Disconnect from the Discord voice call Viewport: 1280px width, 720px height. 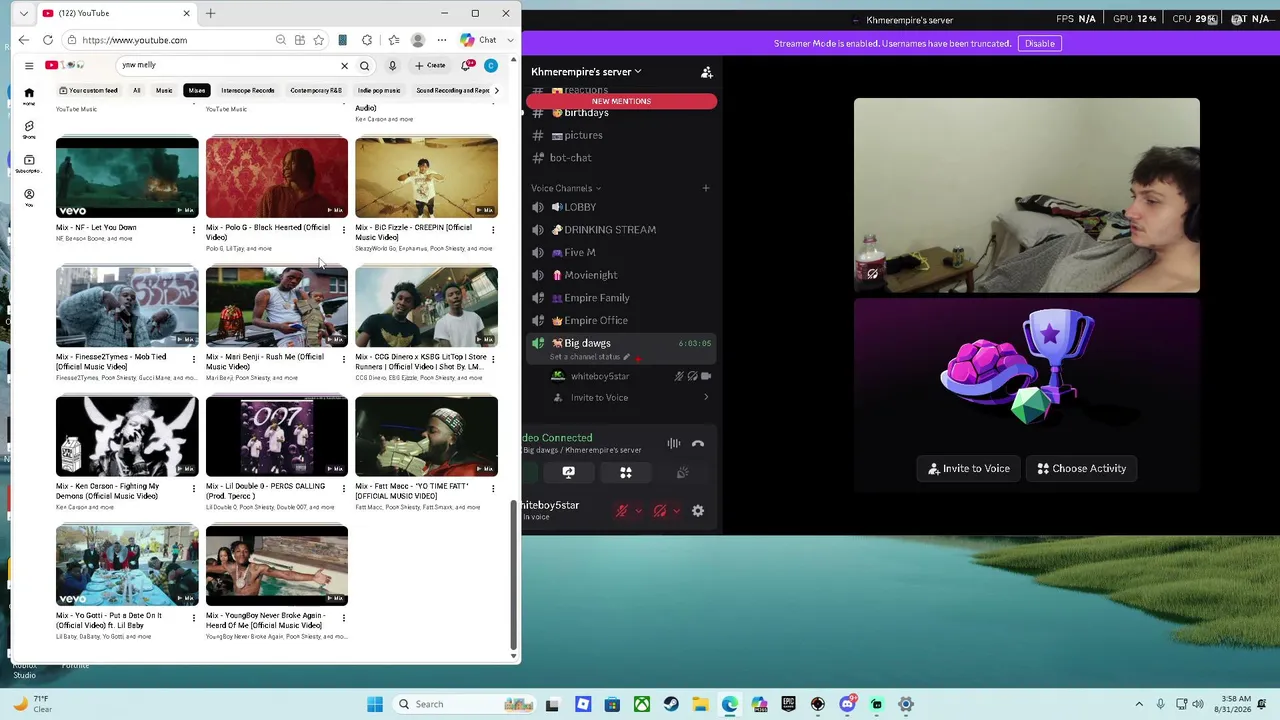(x=698, y=444)
